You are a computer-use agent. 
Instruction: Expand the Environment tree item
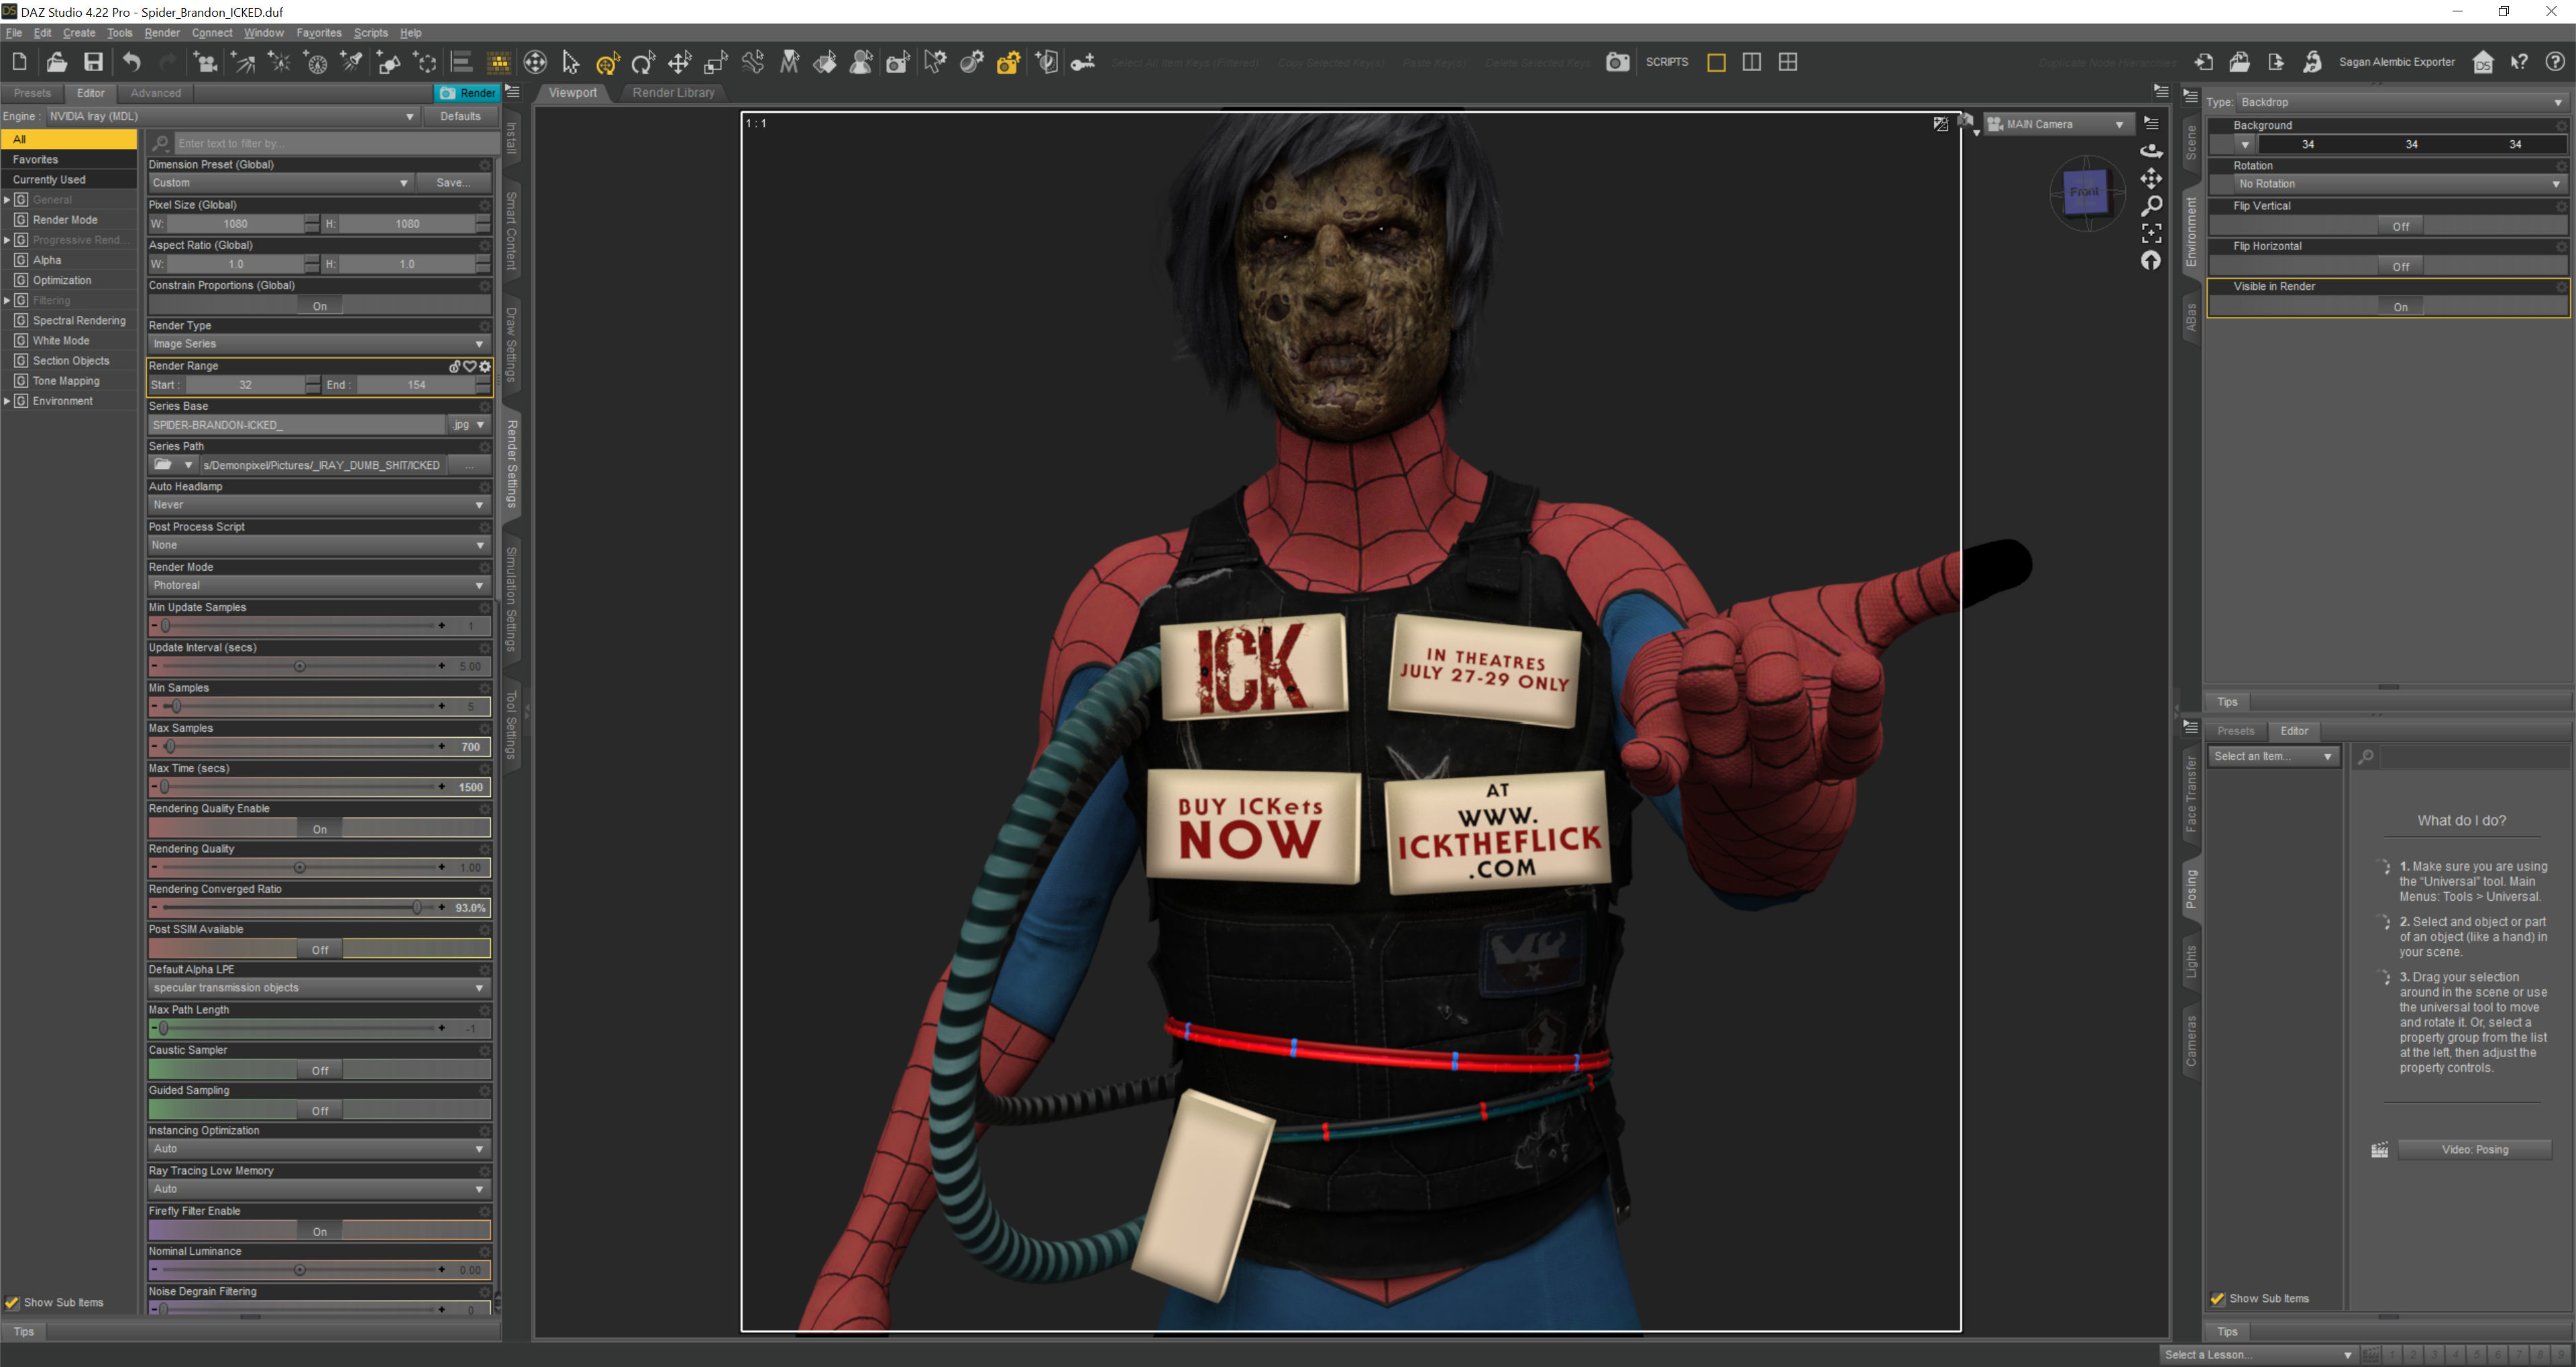7,401
